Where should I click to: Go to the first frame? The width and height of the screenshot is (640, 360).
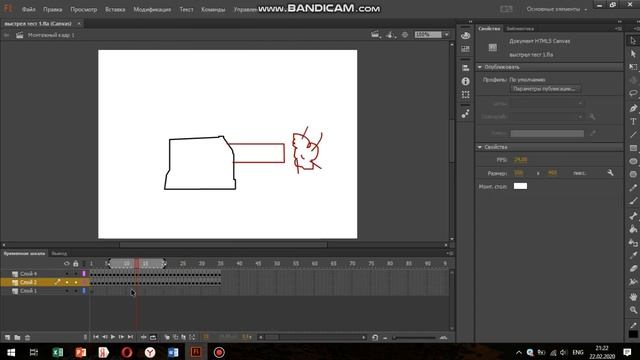pos(96,337)
